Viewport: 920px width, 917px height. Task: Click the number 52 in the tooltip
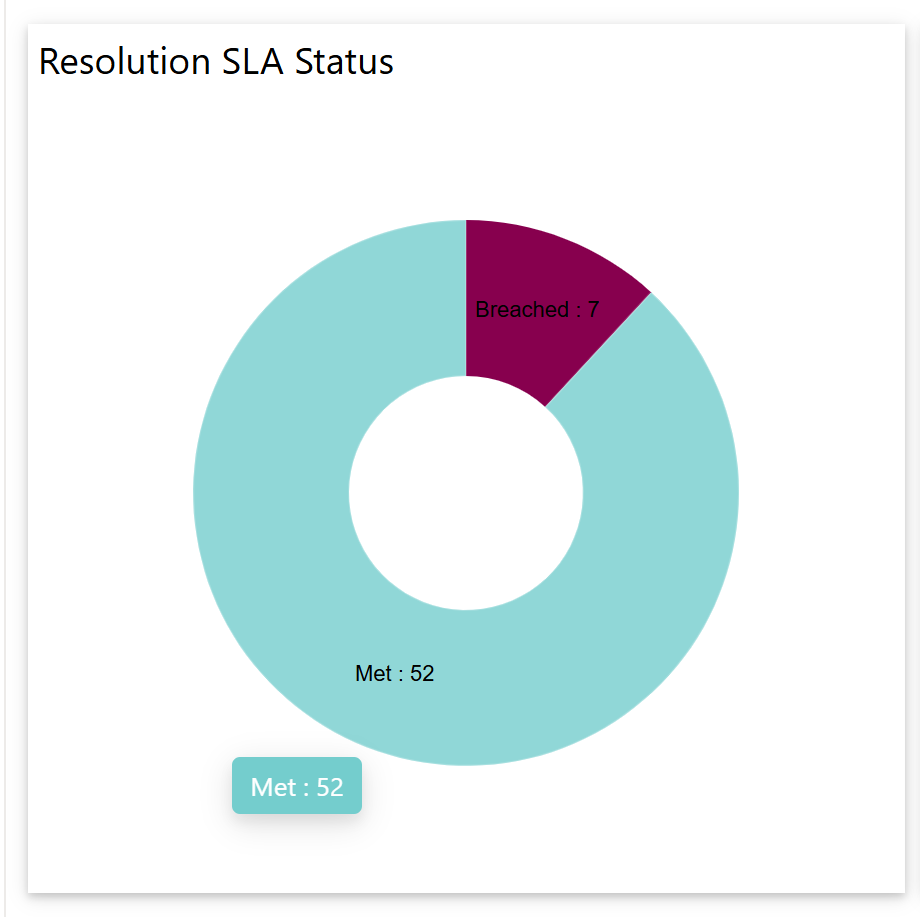click(330, 787)
